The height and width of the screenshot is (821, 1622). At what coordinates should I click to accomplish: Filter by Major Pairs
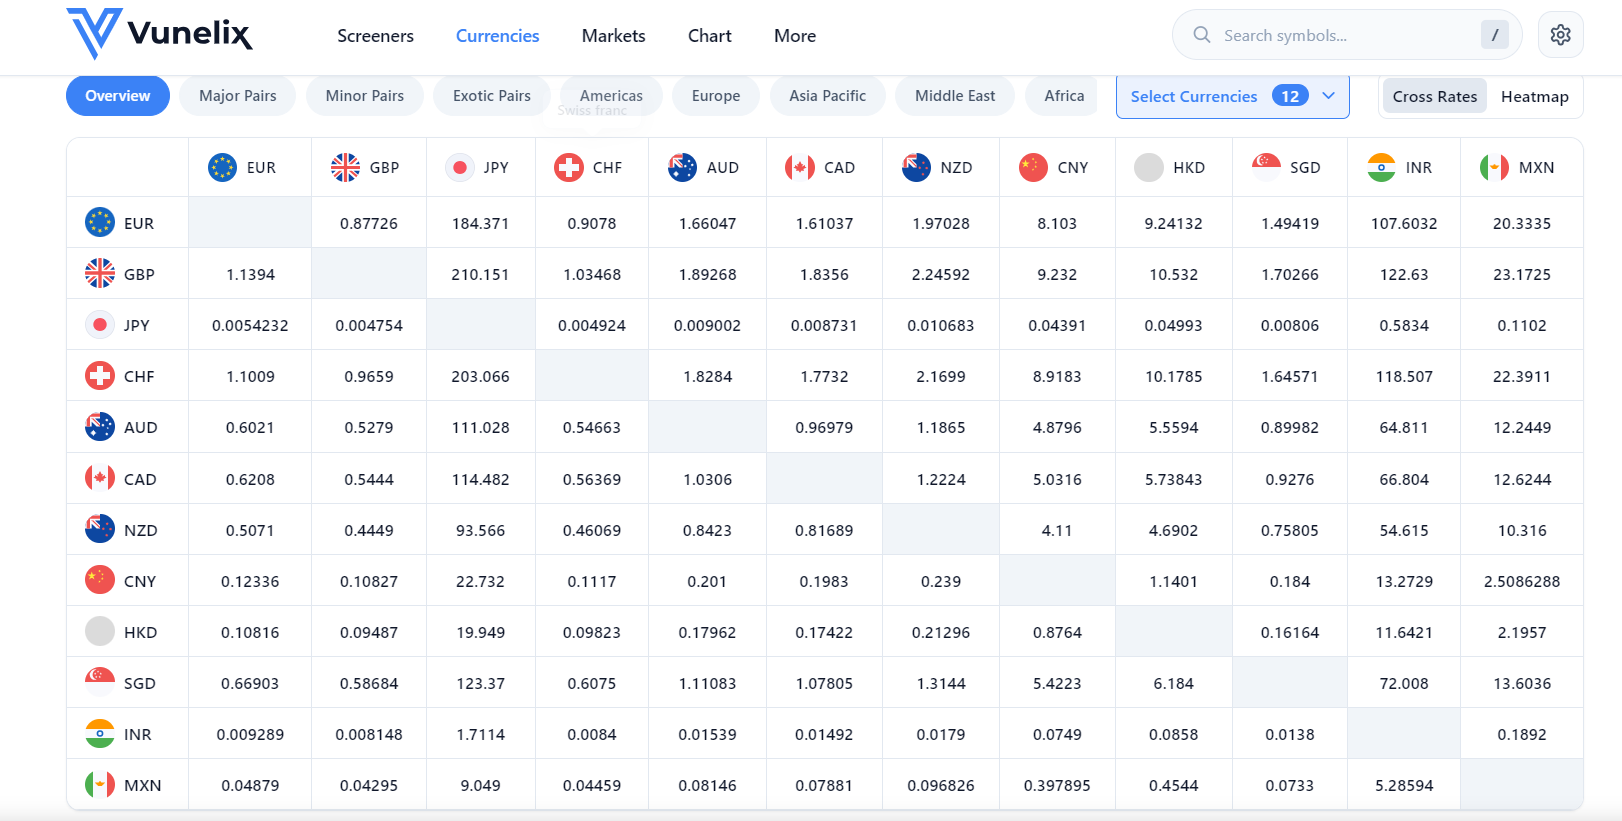point(238,96)
